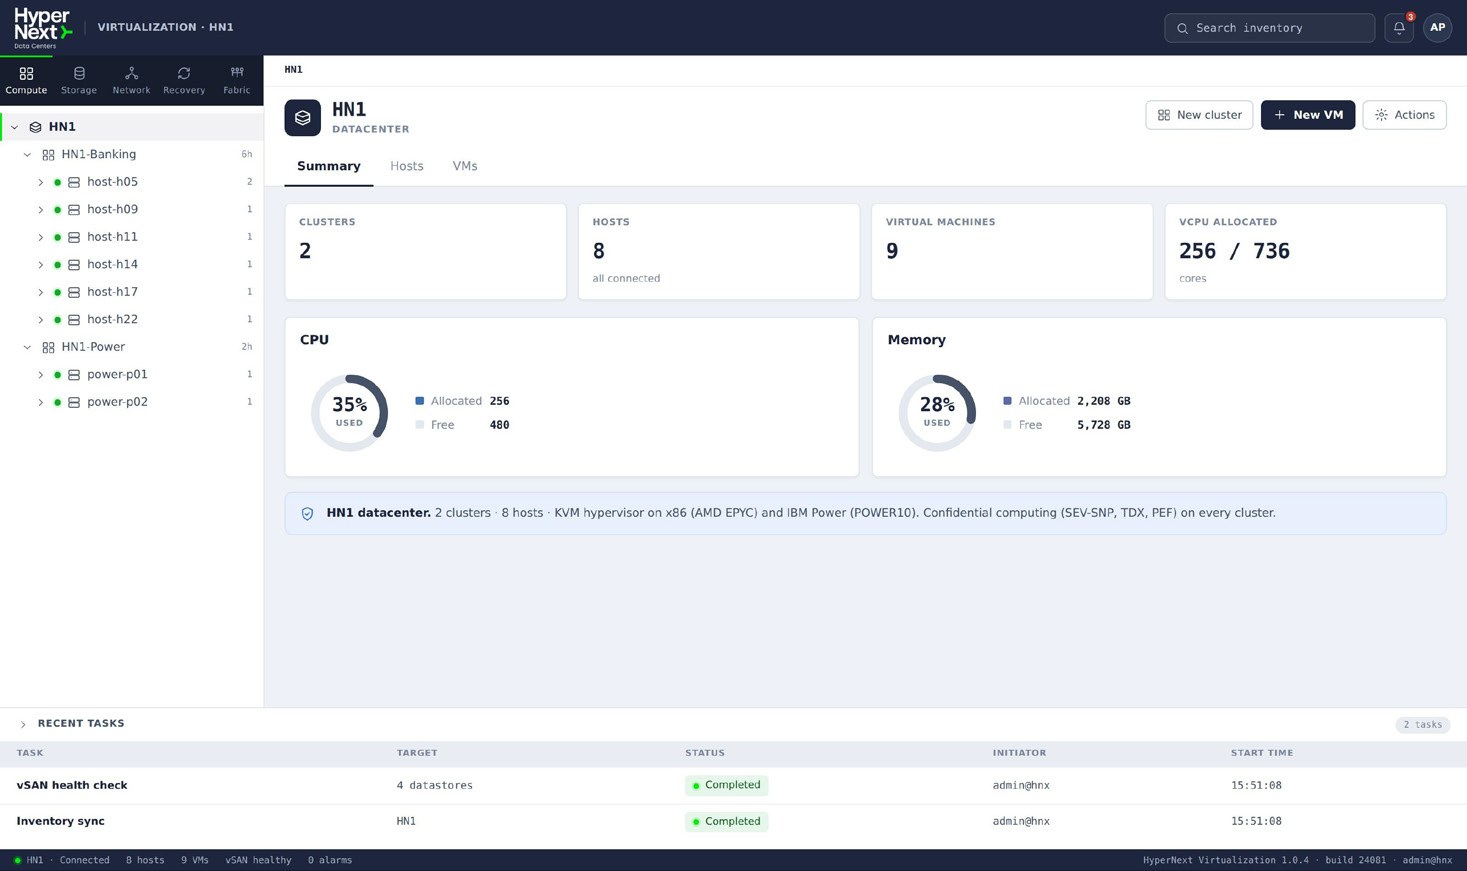Expand the host-h09 tree node
Viewport: 1467px width, 871px height.
pos(41,210)
